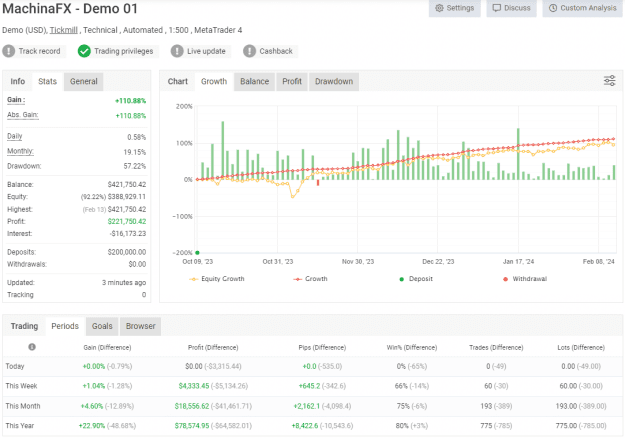Switch to the Browser tab

140,326
